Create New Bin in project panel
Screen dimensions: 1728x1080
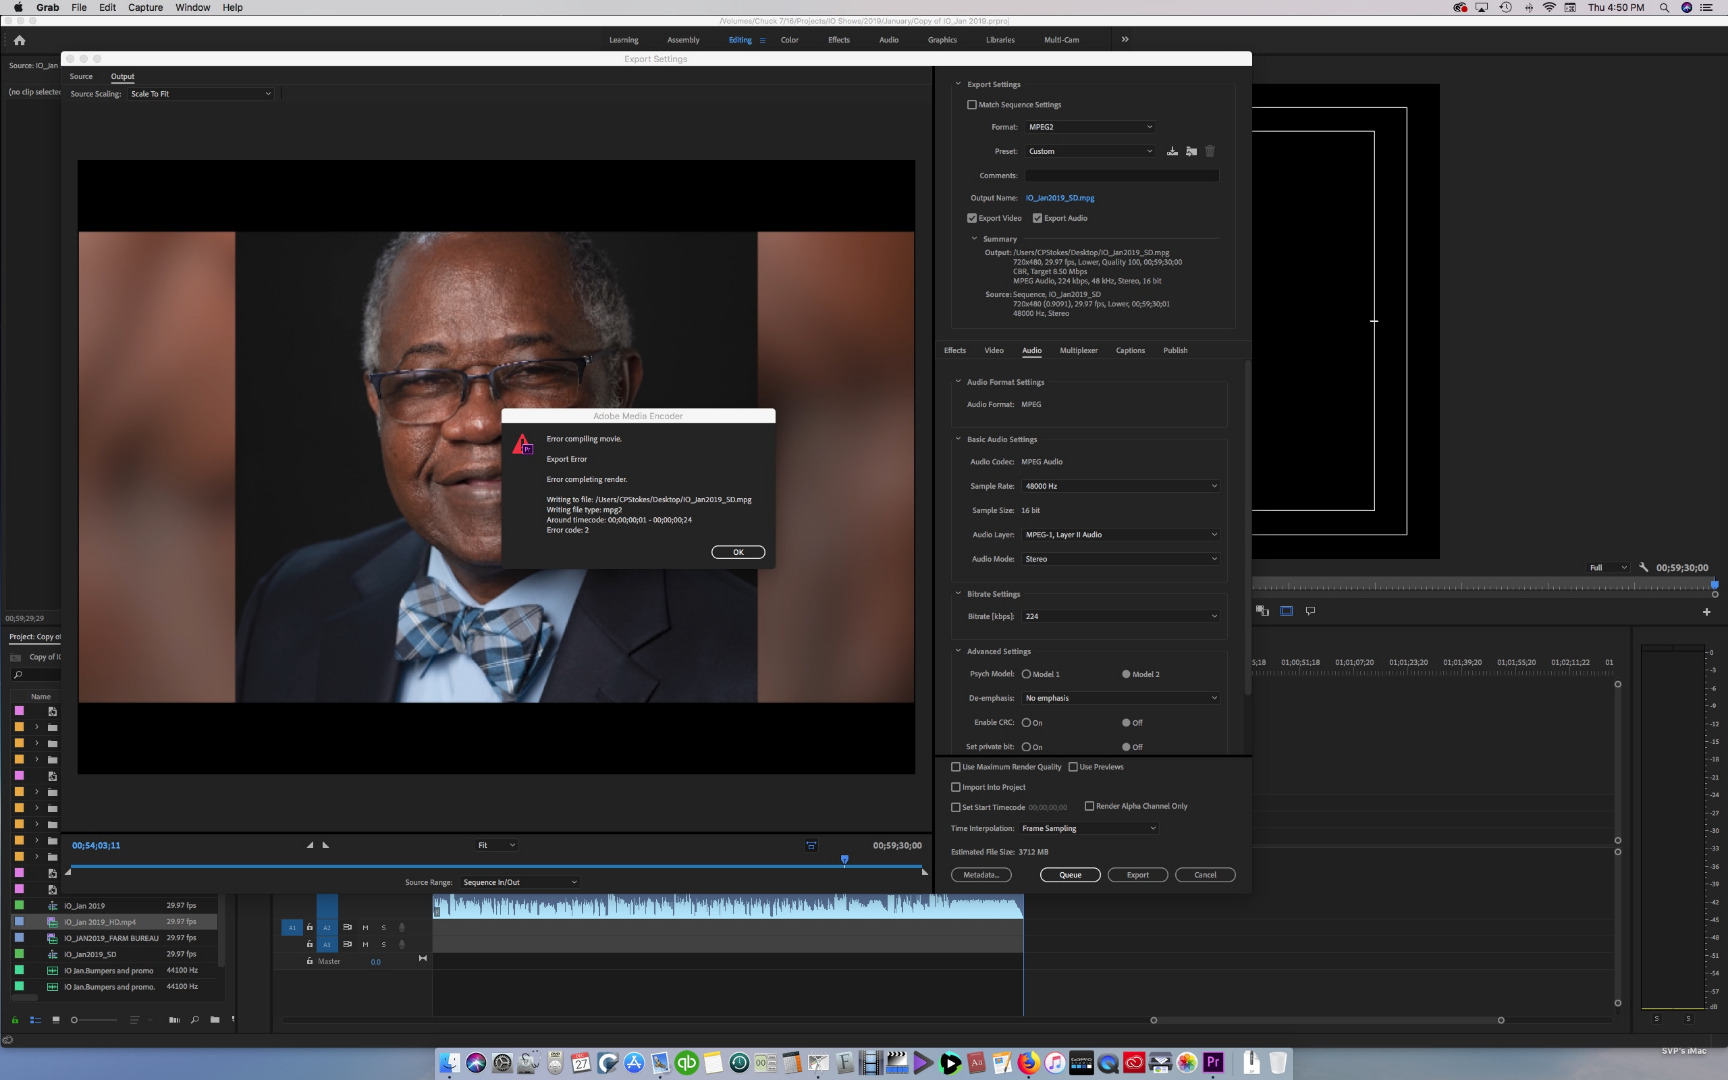[x=215, y=1020]
